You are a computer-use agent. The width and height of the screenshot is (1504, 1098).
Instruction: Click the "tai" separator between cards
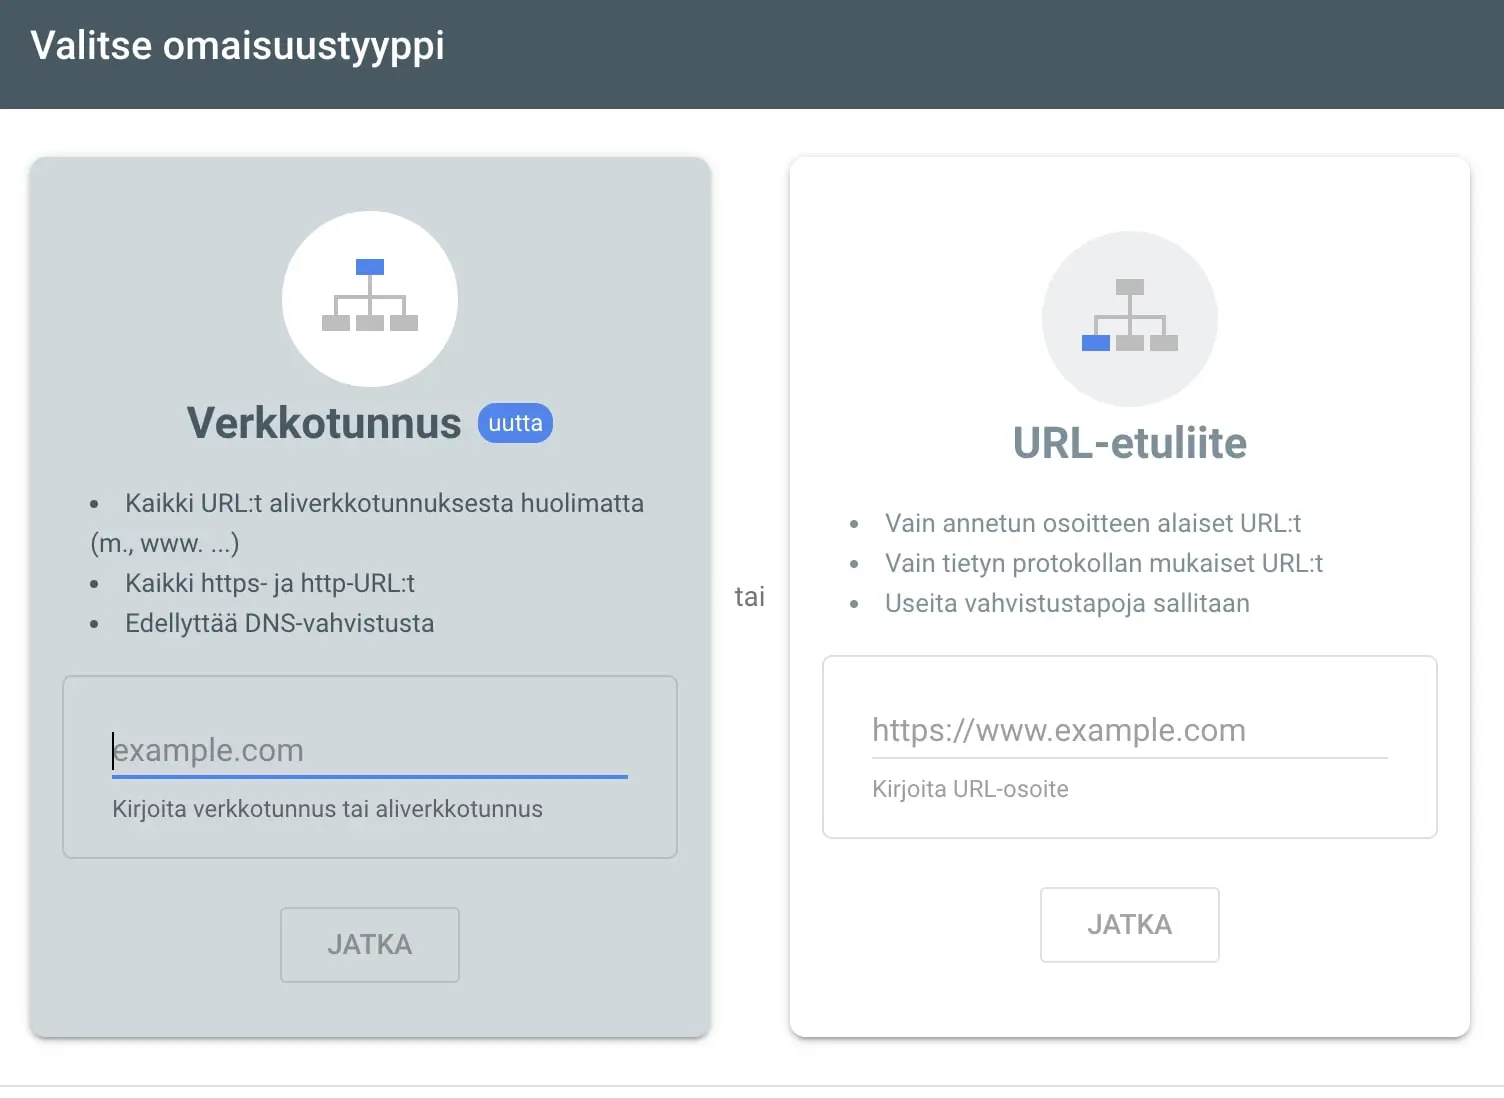[x=749, y=597]
